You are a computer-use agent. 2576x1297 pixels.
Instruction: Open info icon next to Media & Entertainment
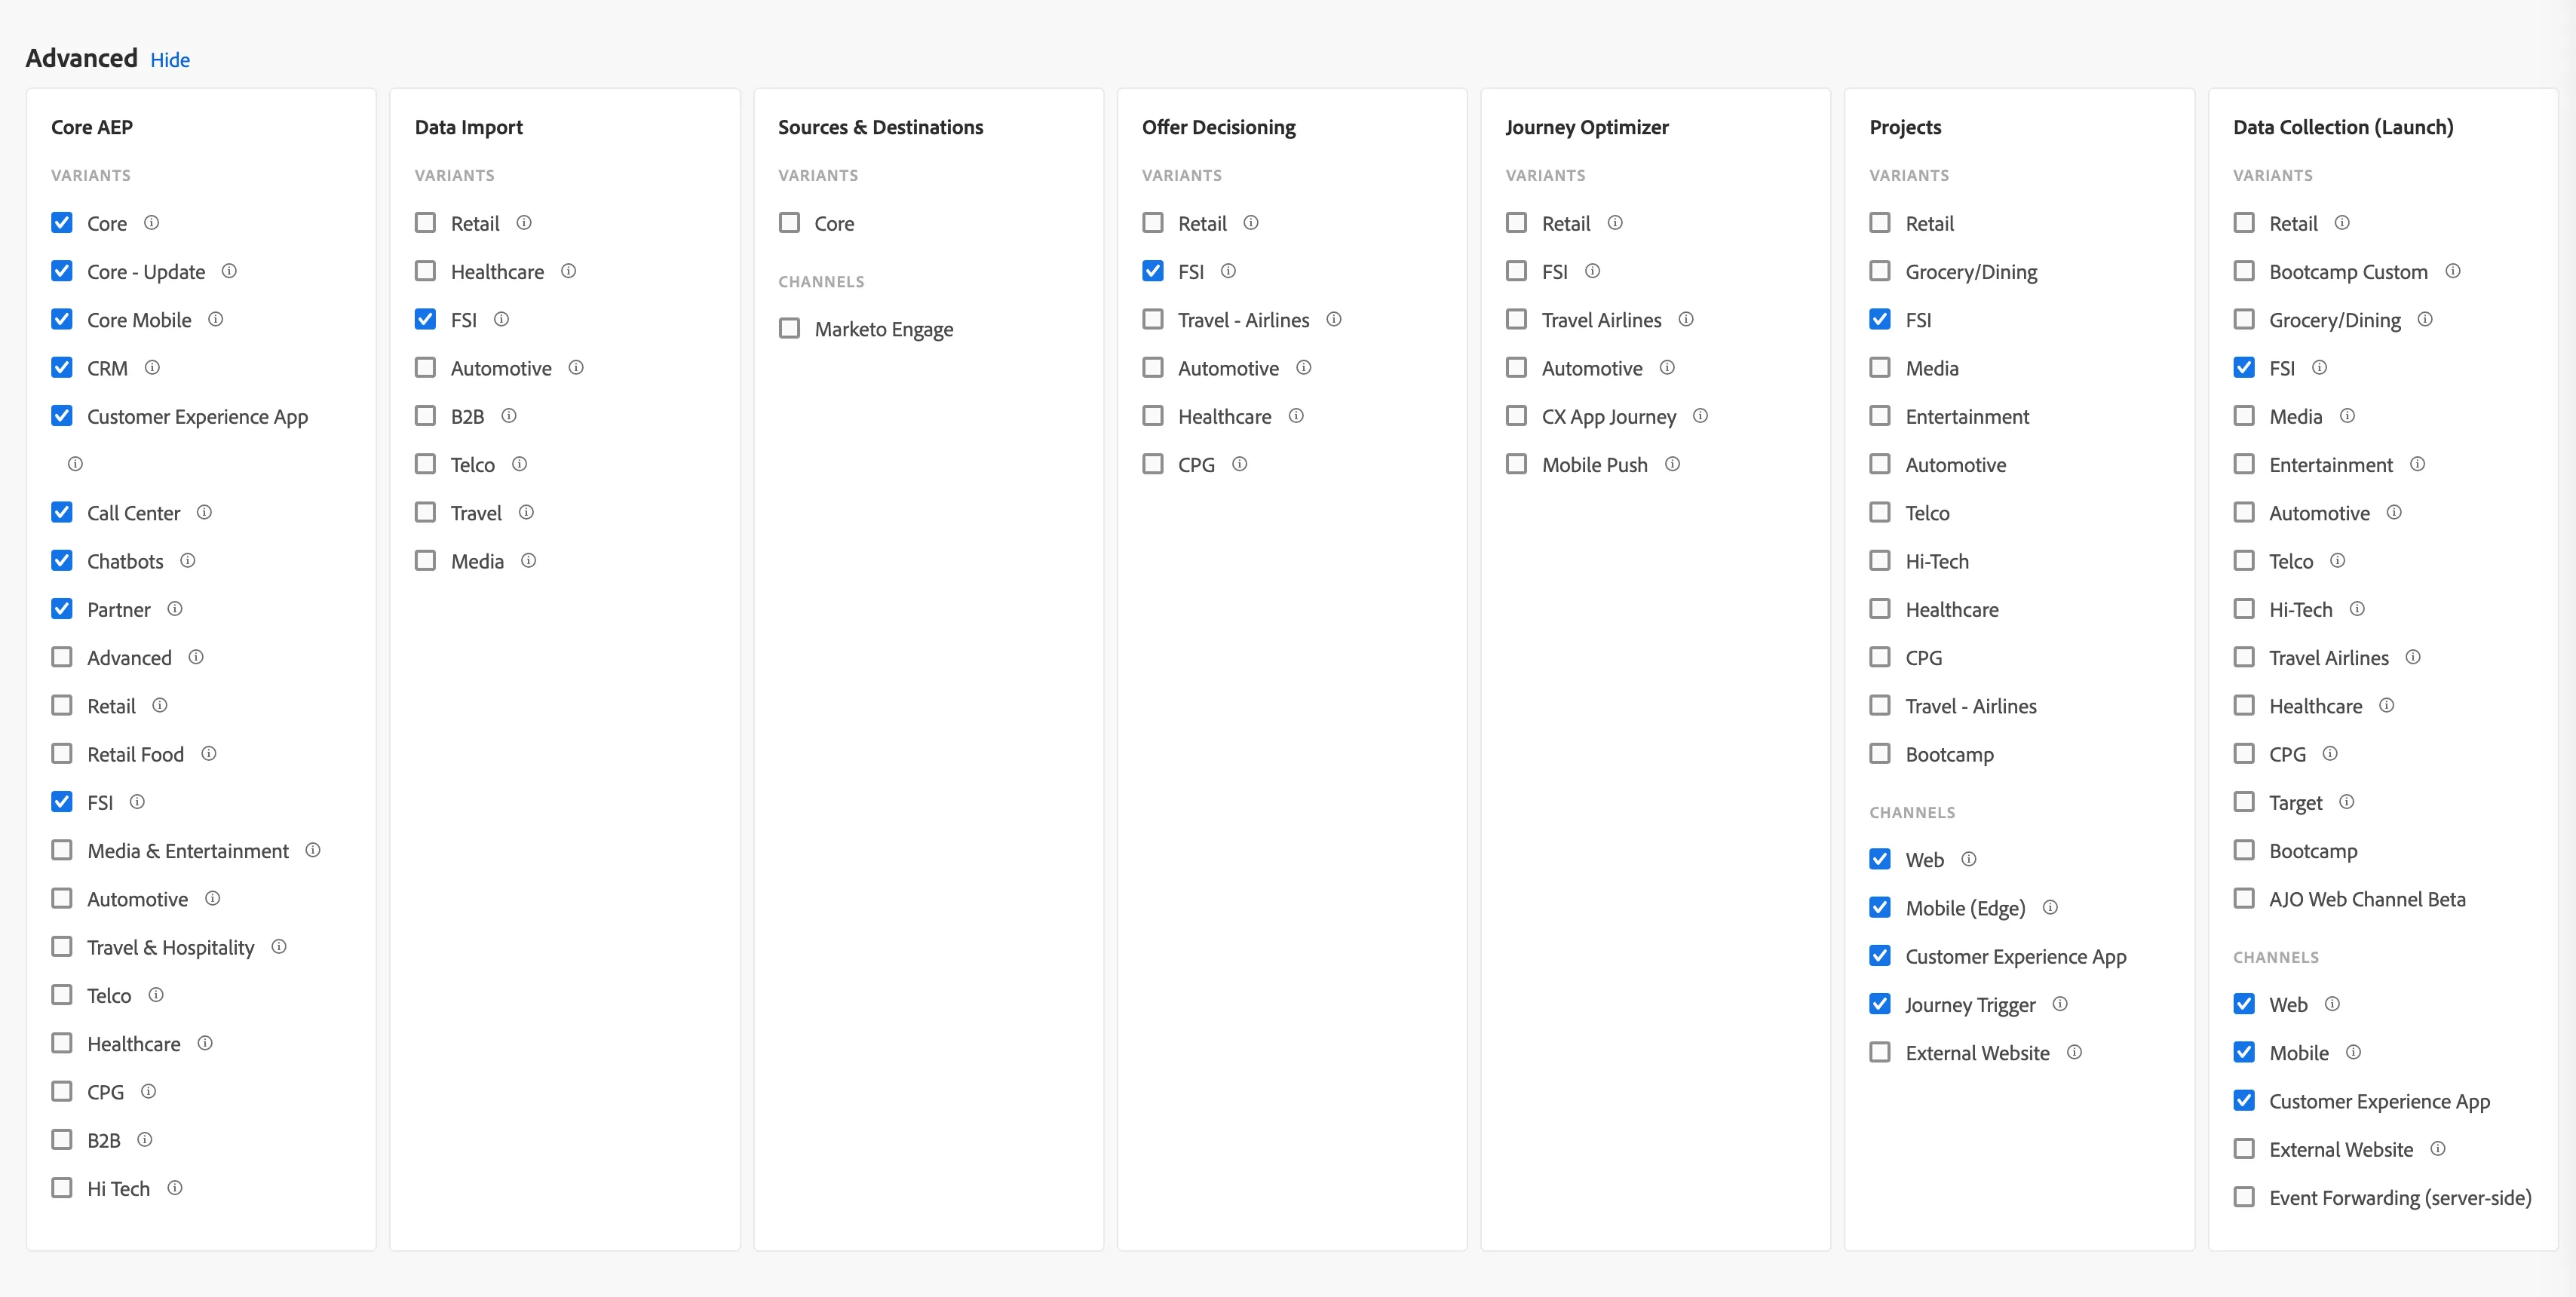point(313,850)
